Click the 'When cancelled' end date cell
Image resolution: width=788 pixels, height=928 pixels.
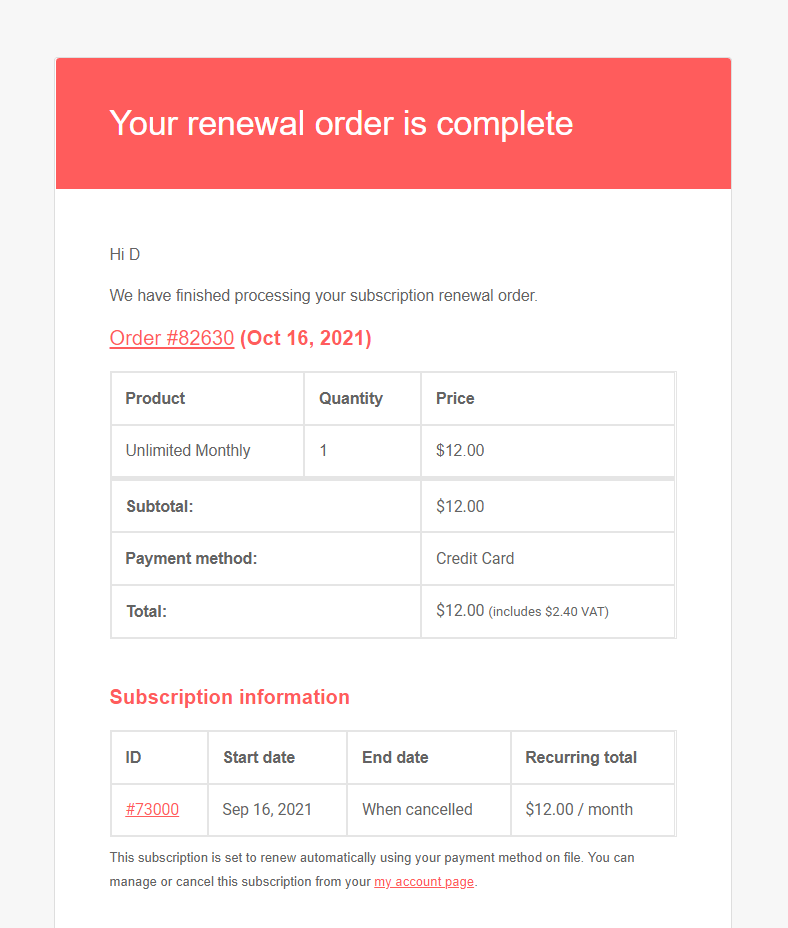(x=417, y=810)
